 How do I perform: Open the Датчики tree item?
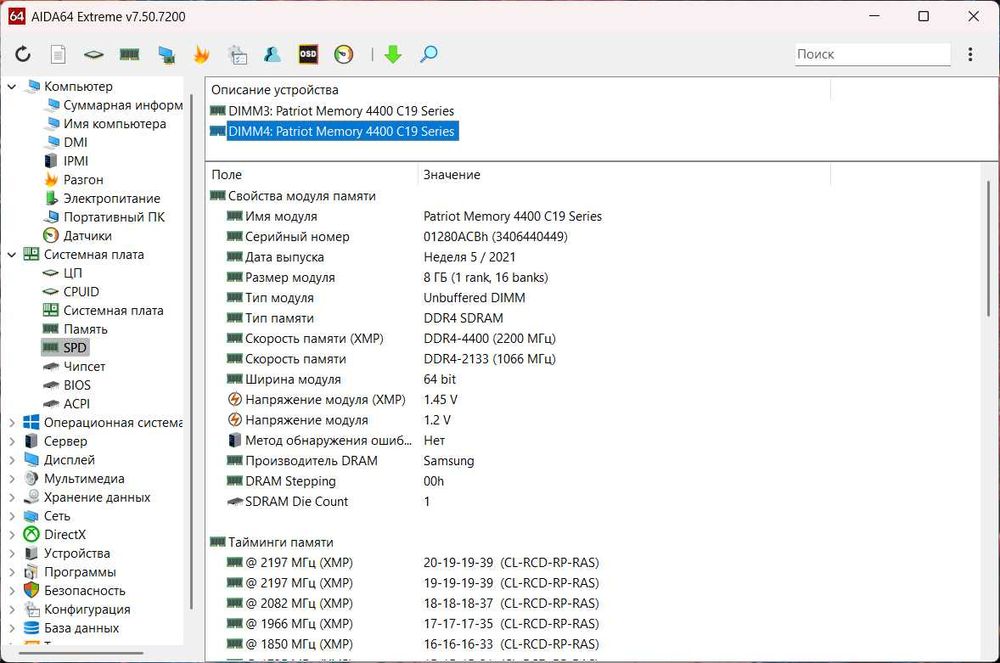(x=78, y=236)
